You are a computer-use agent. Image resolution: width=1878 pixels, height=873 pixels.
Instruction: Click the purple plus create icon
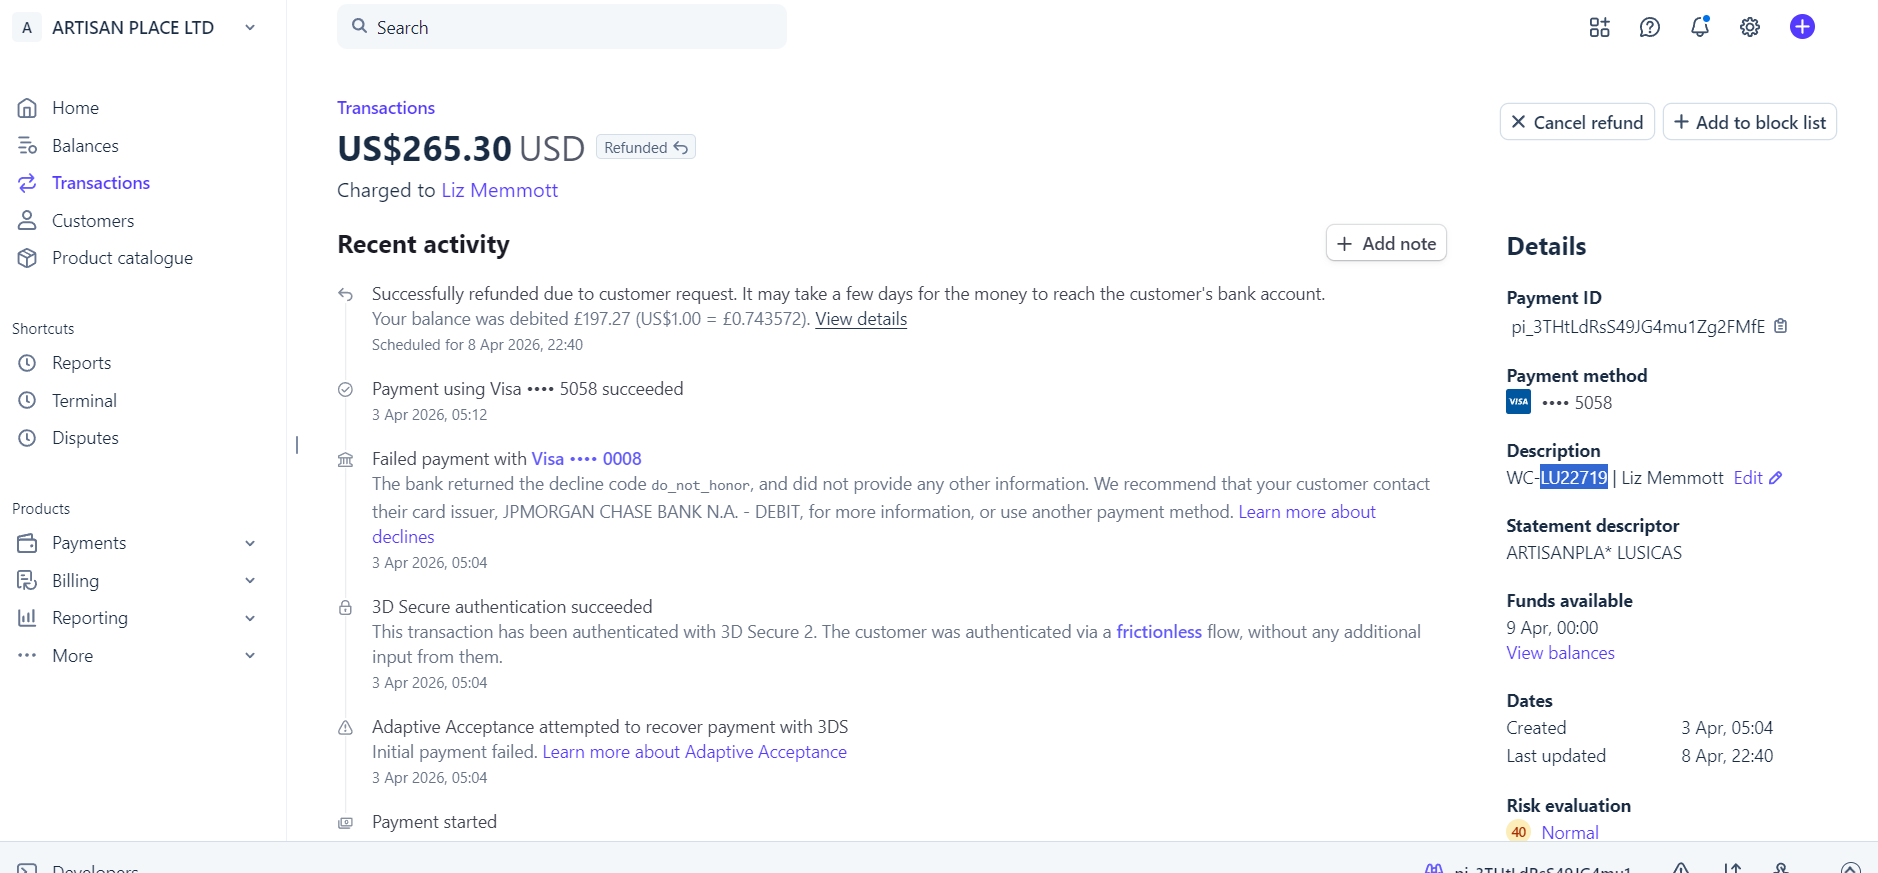tap(1802, 27)
